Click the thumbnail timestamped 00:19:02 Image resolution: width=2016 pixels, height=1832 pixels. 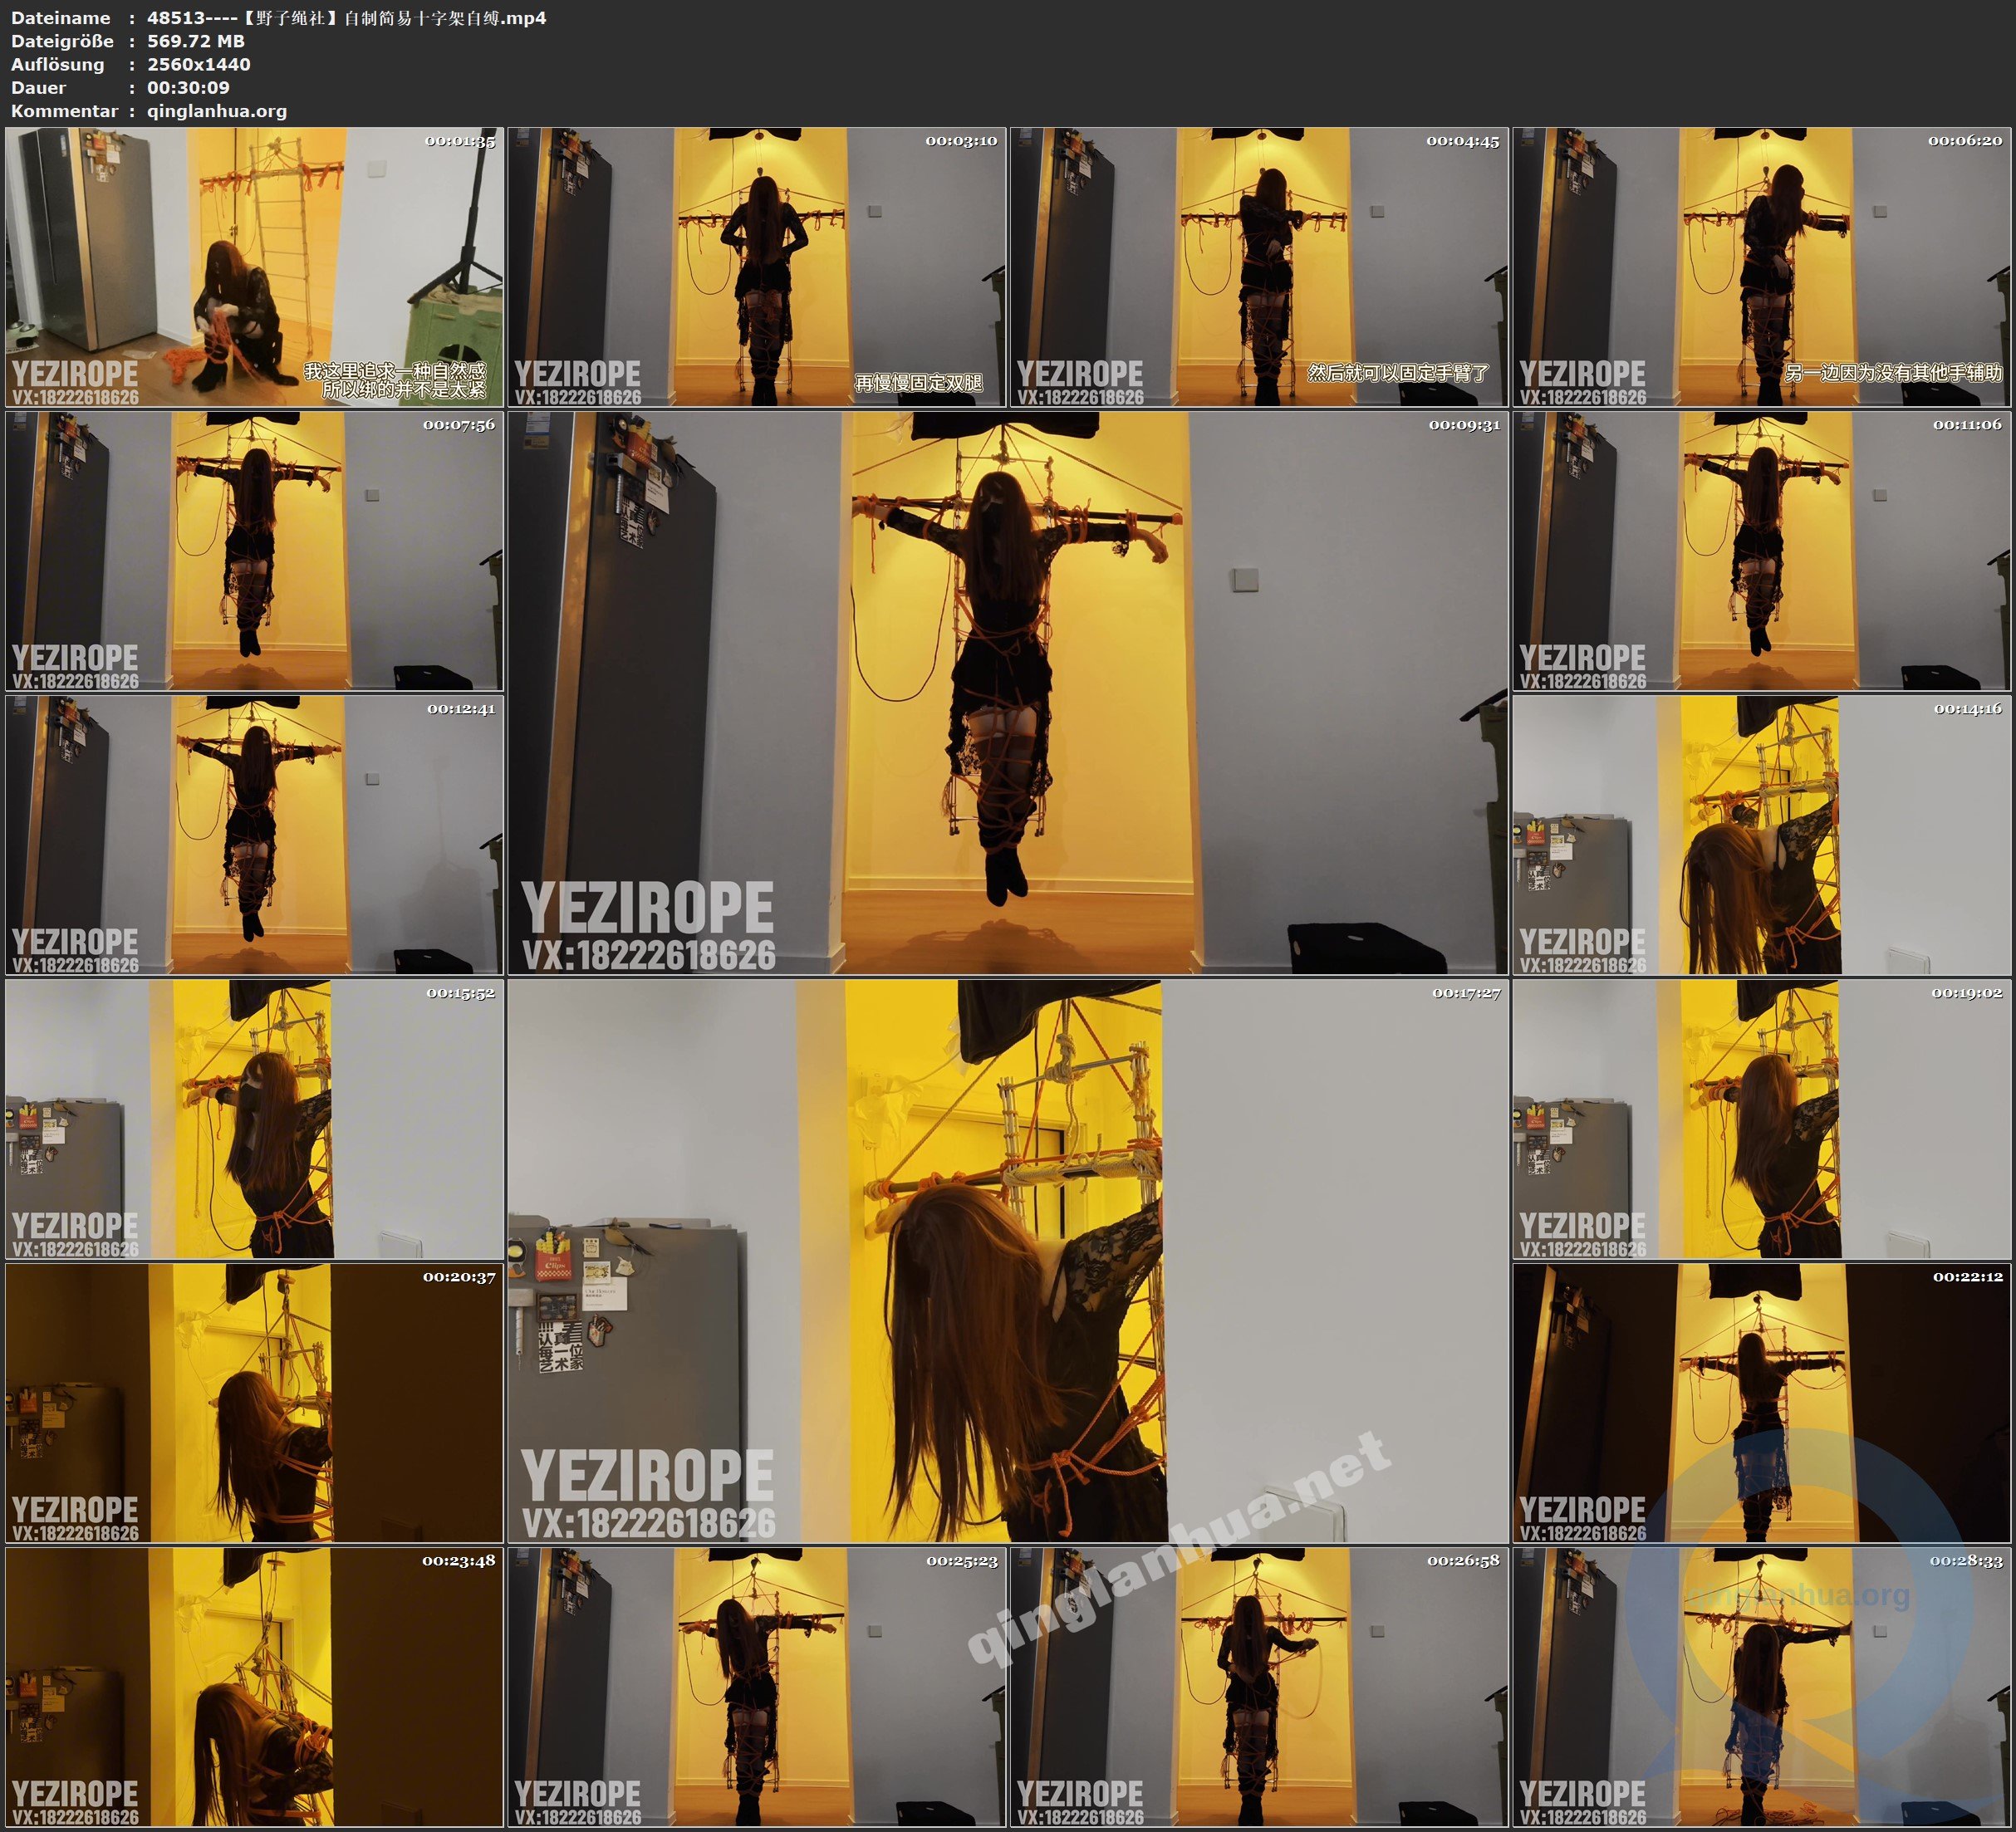pos(1761,1118)
